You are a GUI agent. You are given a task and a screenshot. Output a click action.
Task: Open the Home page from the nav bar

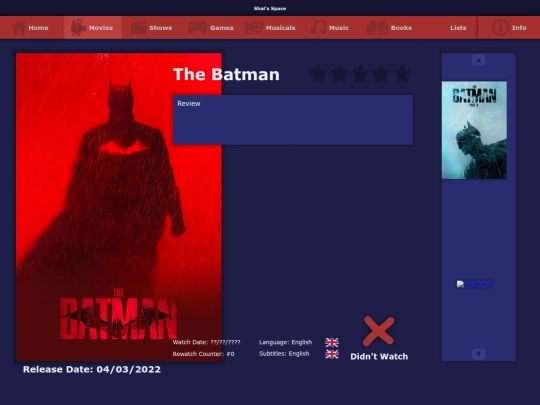coord(32,28)
